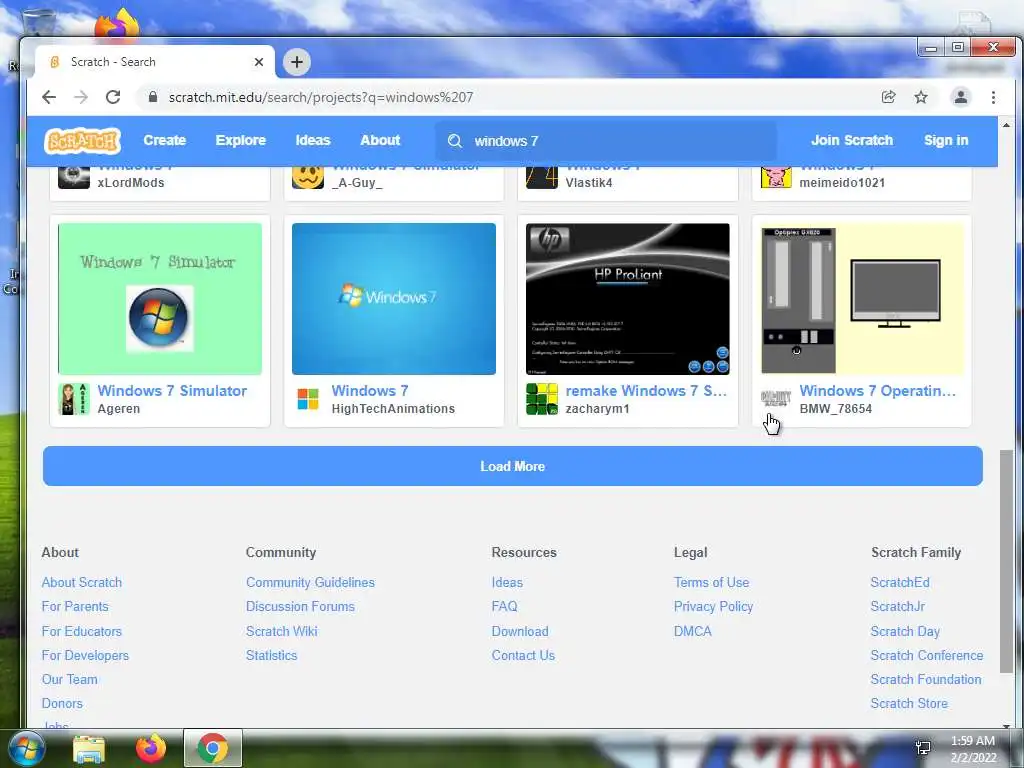This screenshot has height=768, width=1024.
Task: Select the Scratch - Search browser tab
Action: (154, 62)
